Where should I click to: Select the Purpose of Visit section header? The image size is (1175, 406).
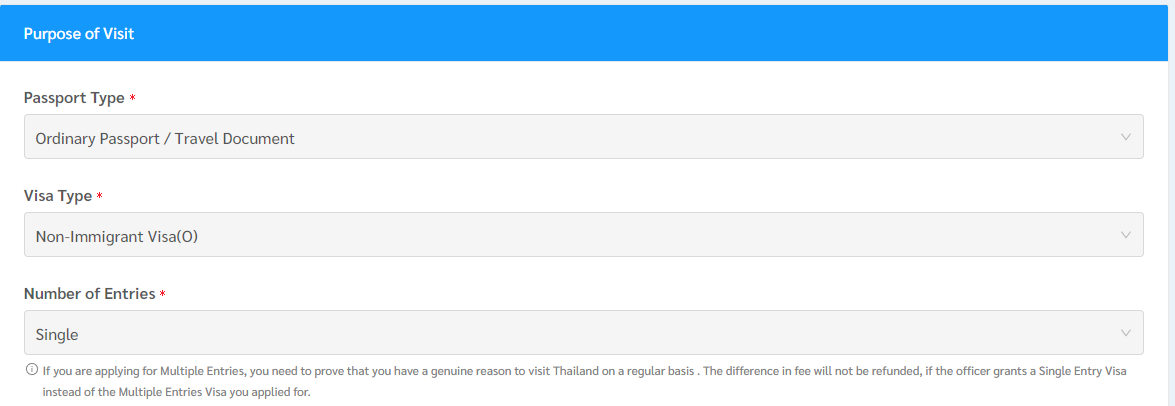pos(79,34)
